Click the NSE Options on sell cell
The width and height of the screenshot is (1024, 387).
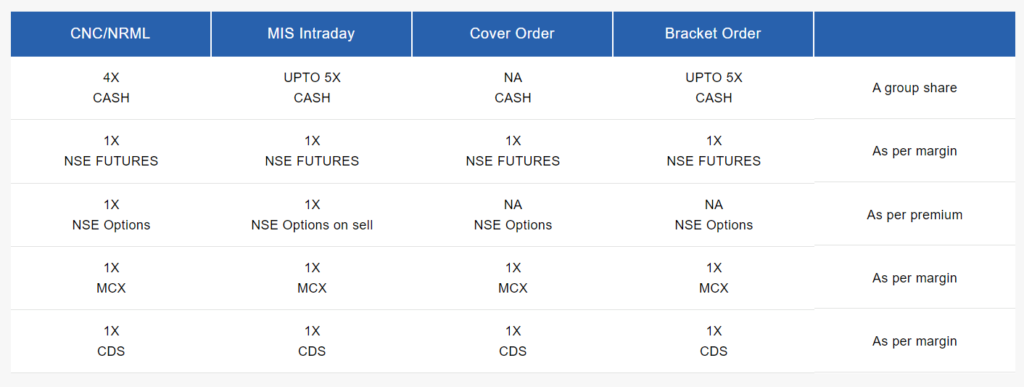[x=312, y=215]
